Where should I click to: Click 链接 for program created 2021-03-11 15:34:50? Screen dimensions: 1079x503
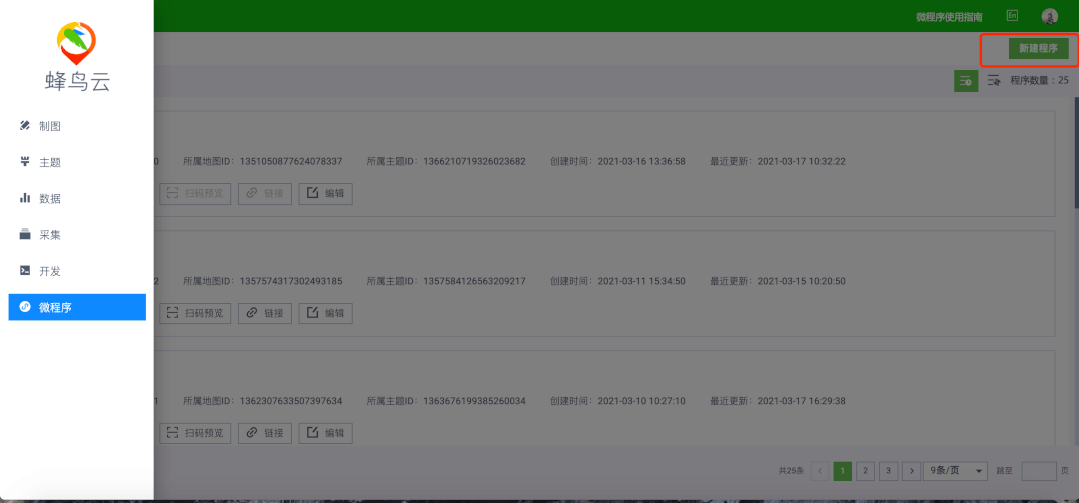point(265,312)
